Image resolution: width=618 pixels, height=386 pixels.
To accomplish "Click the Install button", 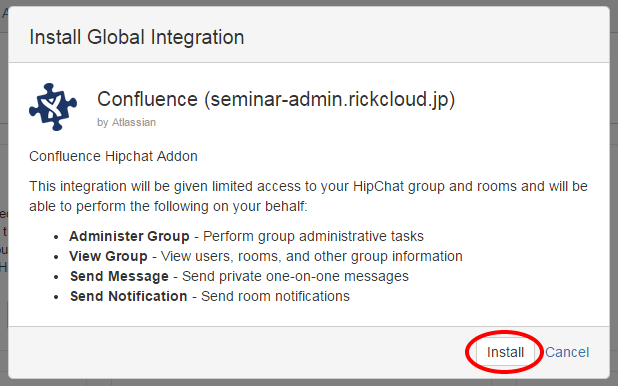I will pyautogui.click(x=505, y=352).
